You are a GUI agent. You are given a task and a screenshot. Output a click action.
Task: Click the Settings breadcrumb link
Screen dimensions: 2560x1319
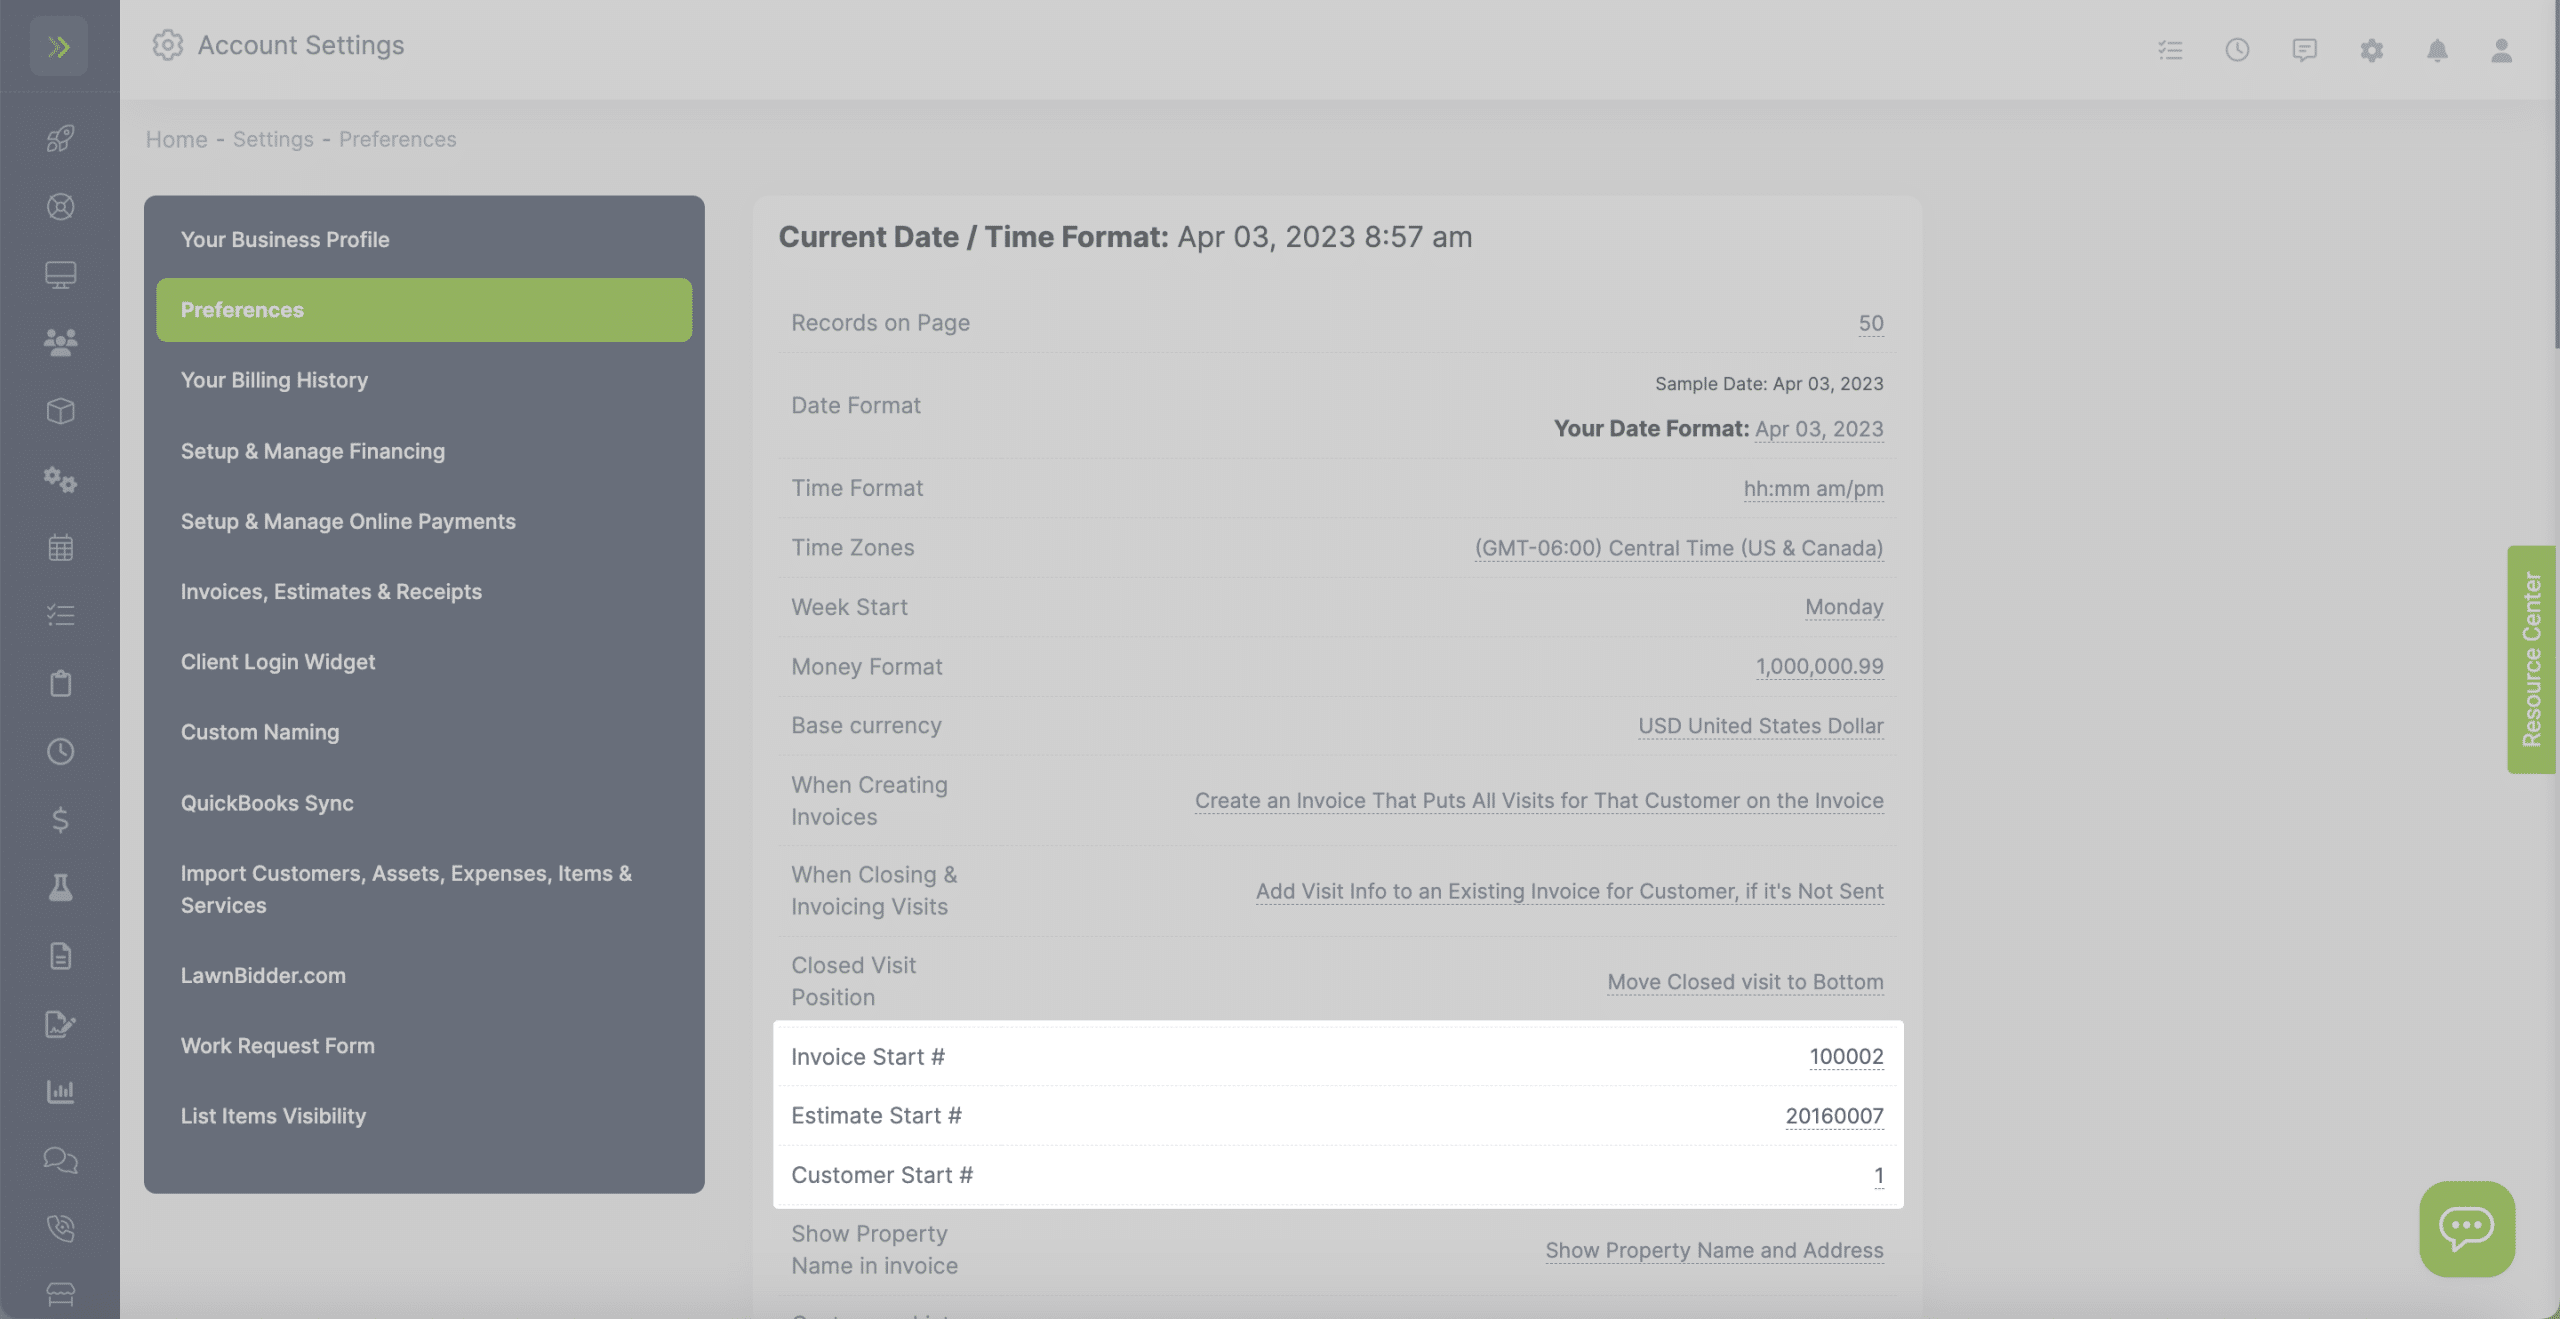click(x=273, y=139)
